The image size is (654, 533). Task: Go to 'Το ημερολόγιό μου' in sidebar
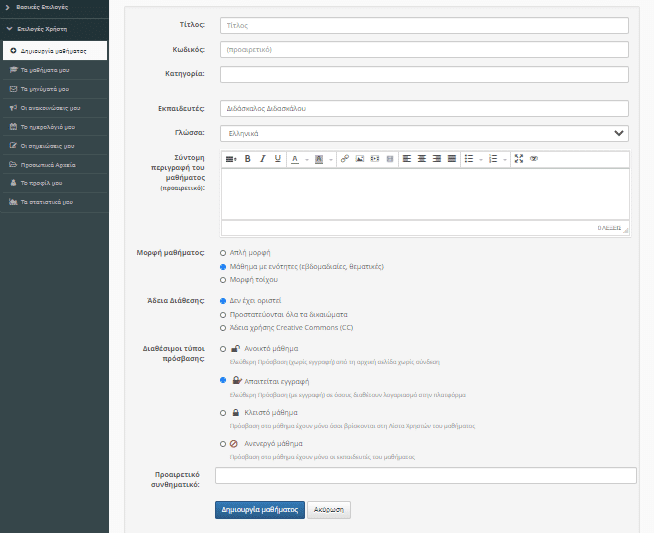pos(49,127)
